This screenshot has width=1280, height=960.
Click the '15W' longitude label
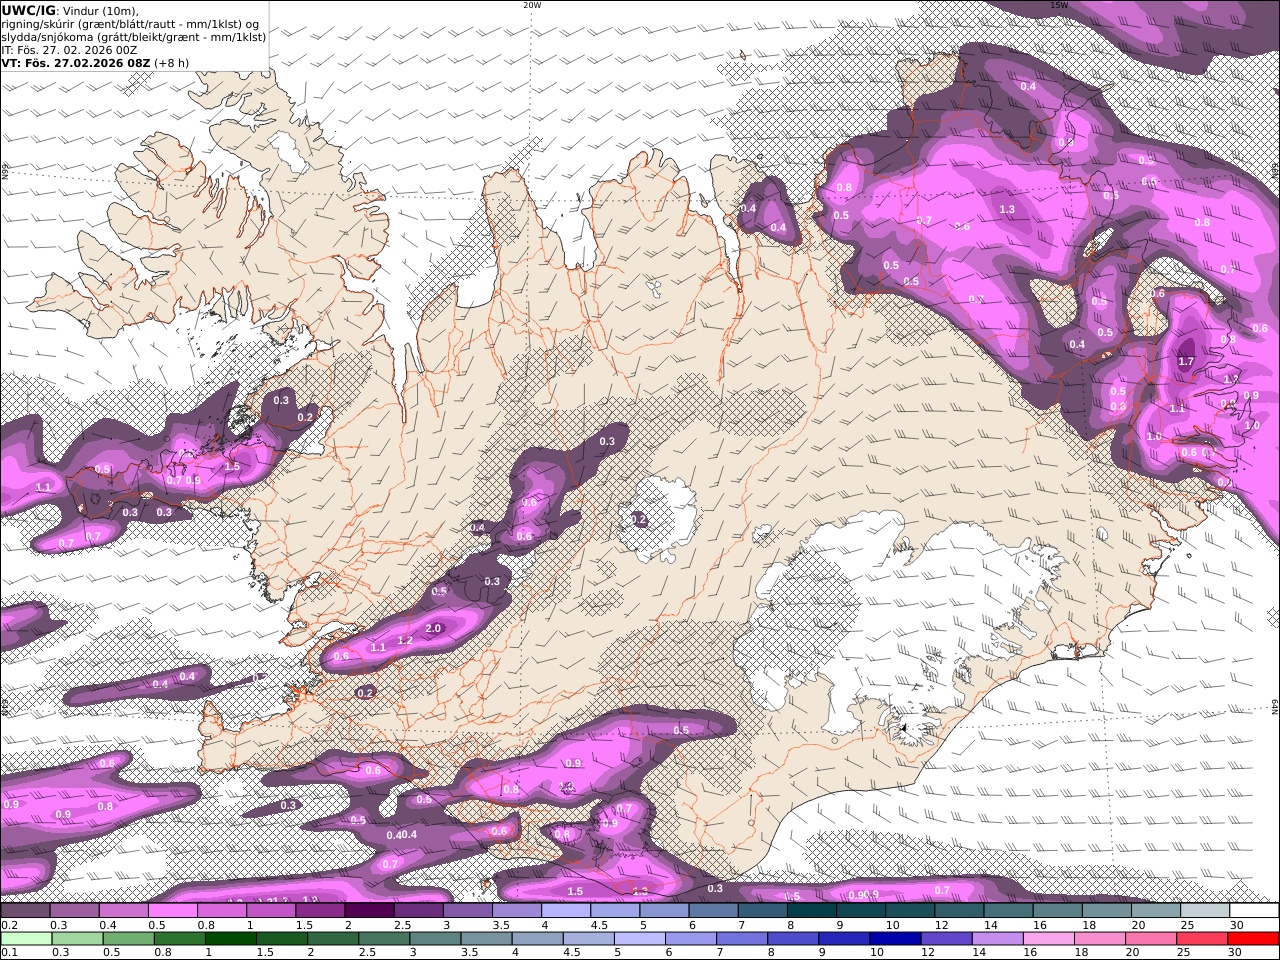click(x=1058, y=5)
